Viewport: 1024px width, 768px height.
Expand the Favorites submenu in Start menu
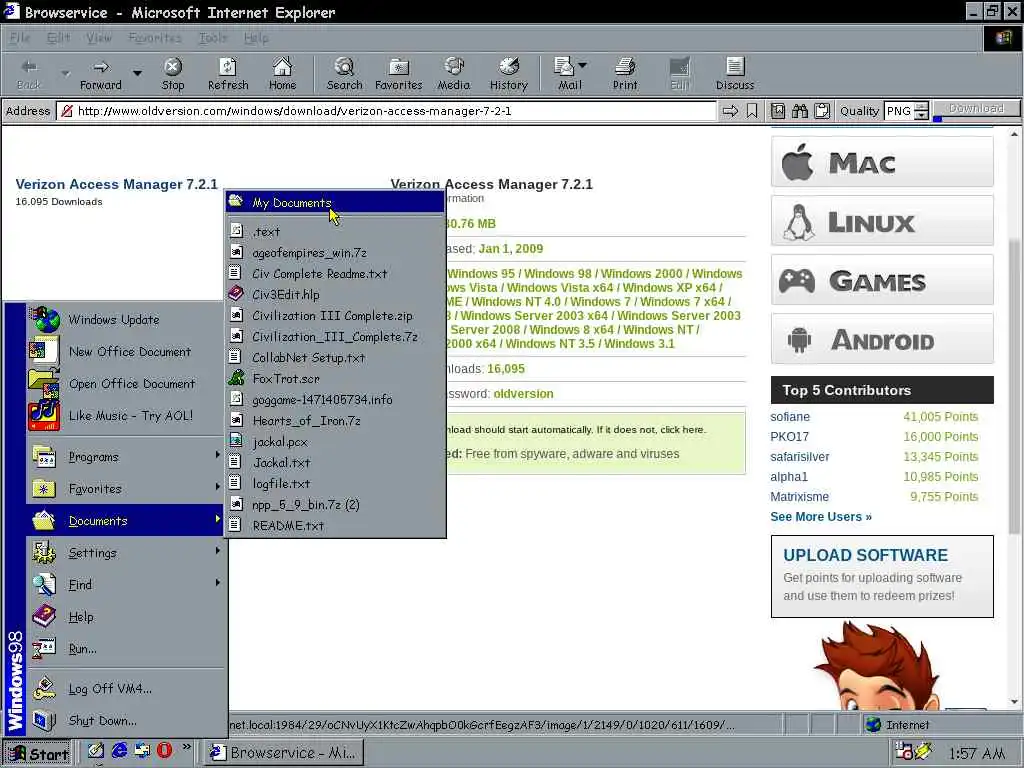[125, 488]
